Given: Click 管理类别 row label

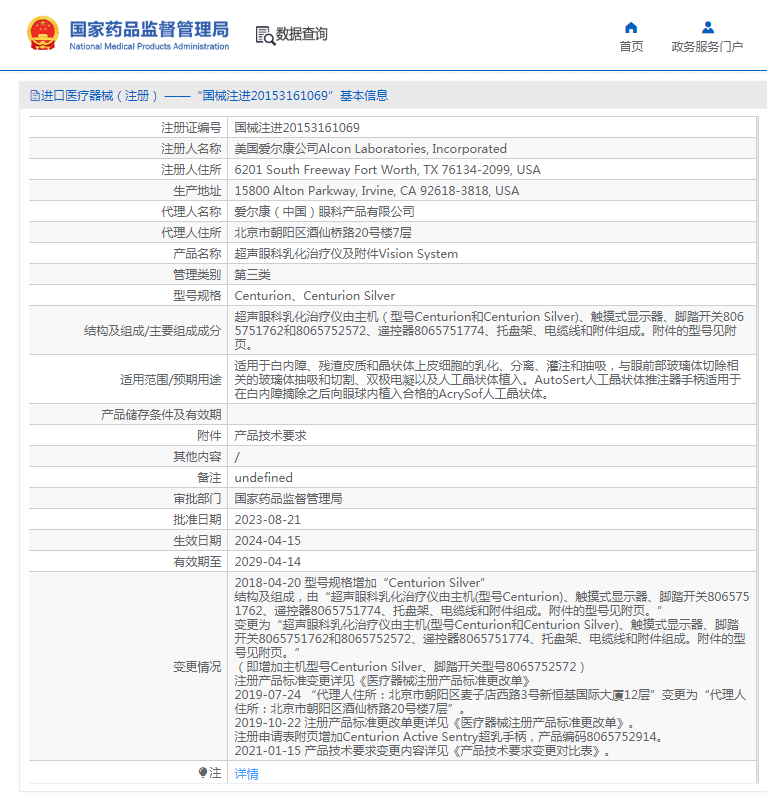Looking at the screenshot, I should 197,275.
